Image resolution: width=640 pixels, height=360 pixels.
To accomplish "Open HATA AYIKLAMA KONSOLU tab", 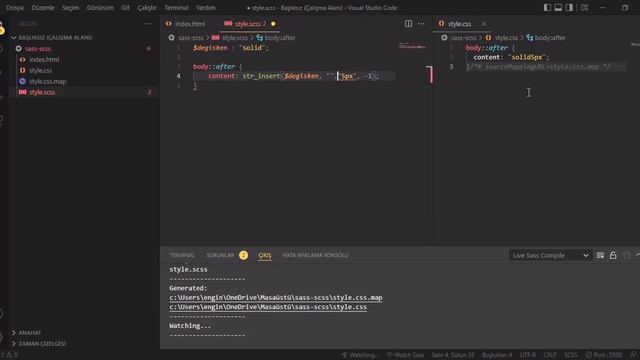I will 315,255.
